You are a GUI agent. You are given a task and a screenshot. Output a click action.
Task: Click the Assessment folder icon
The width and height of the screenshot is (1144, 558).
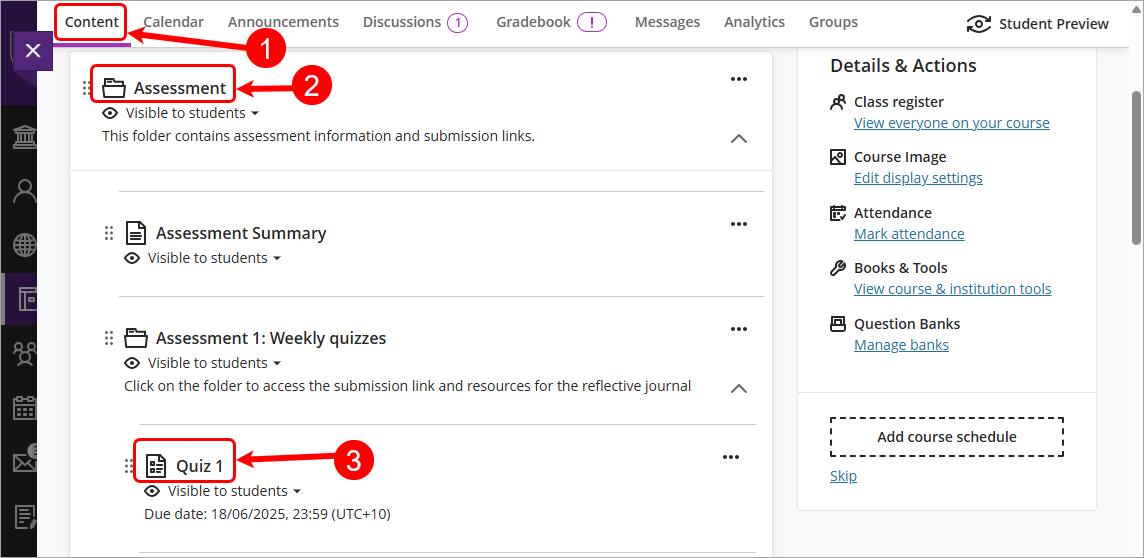(114, 88)
